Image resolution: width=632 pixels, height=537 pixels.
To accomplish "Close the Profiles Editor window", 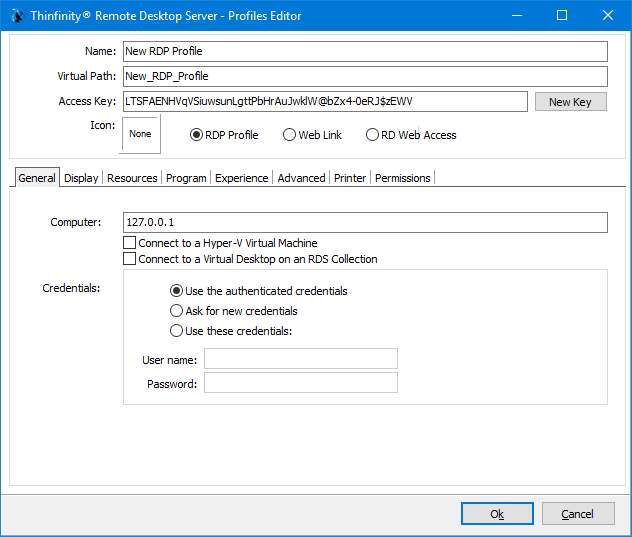I will (x=608, y=16).
